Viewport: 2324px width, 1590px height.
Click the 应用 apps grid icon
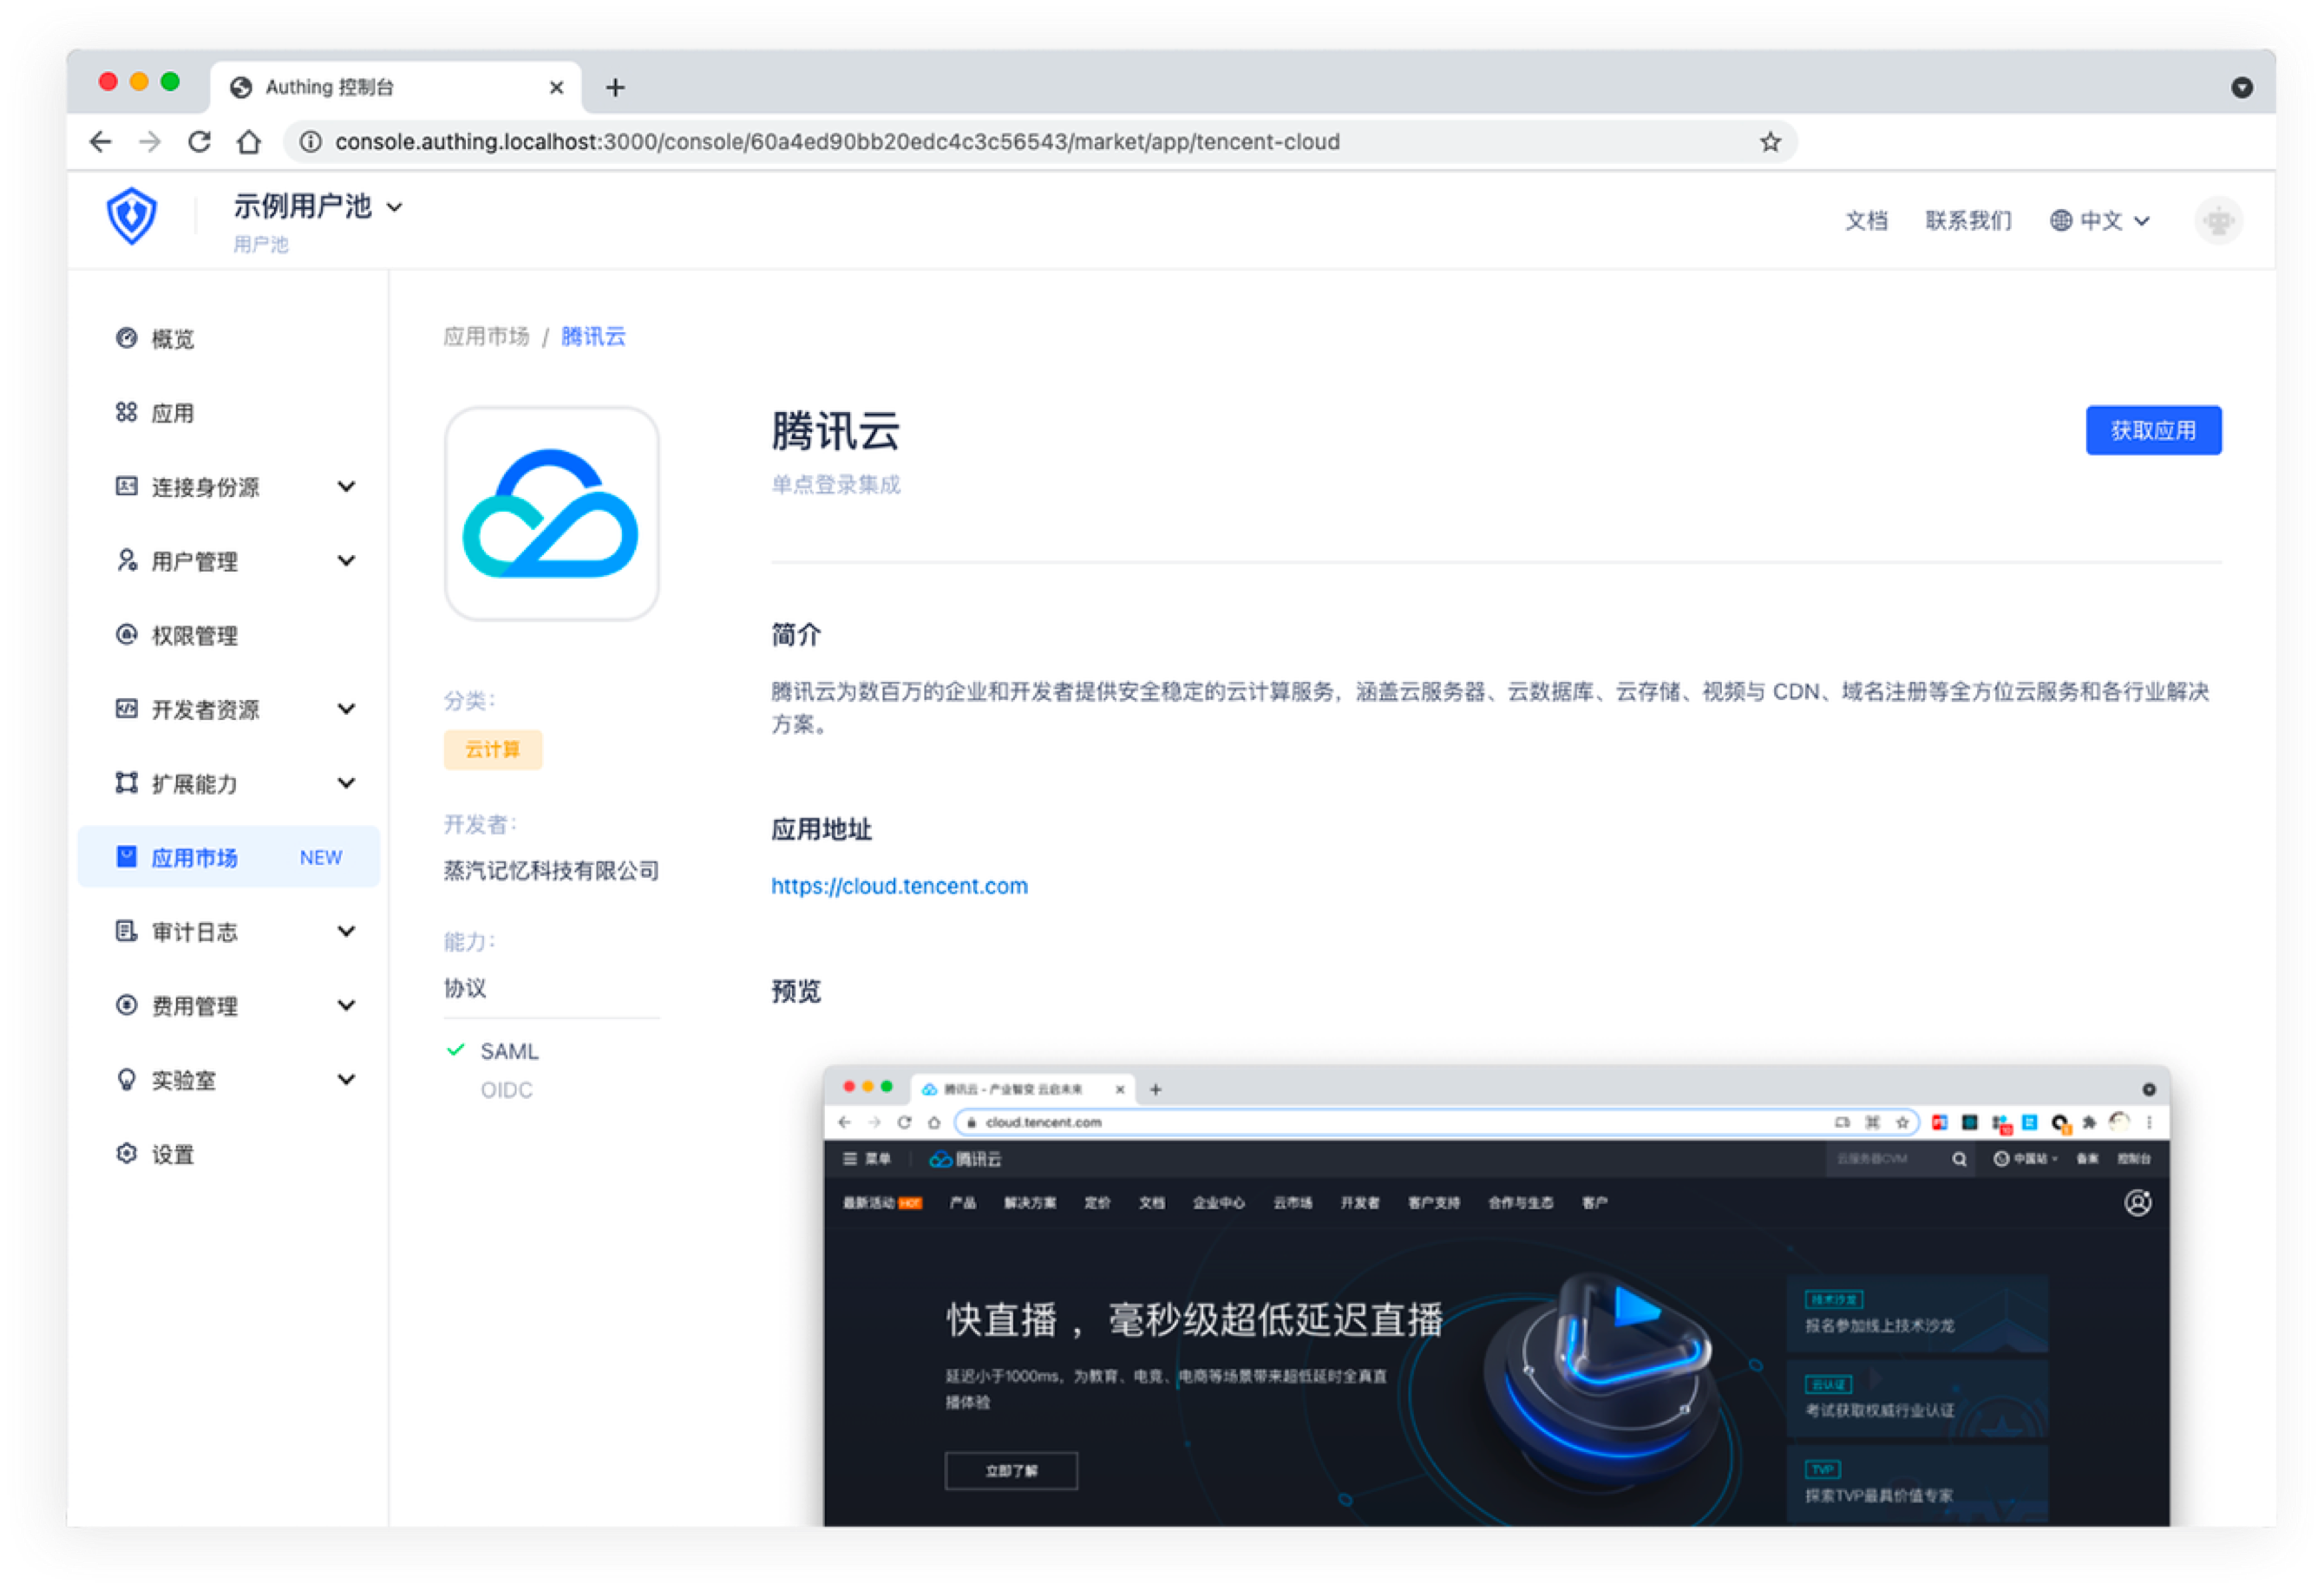(126, 412)
